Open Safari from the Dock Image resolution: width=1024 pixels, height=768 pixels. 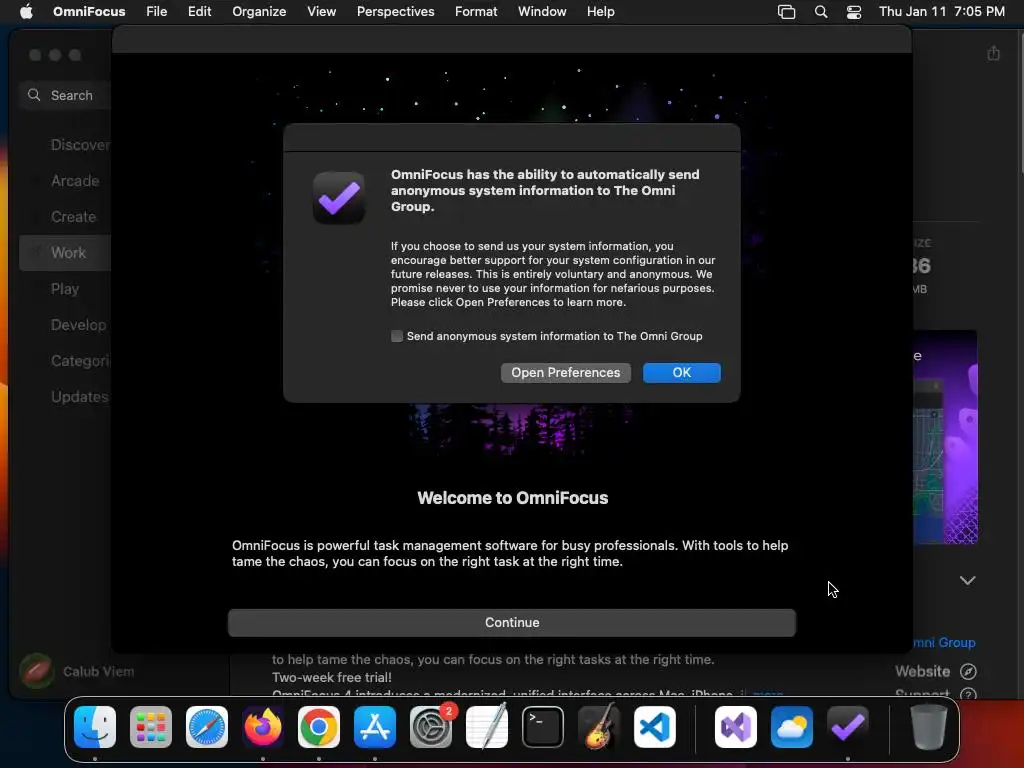click(x=207, y=727)
